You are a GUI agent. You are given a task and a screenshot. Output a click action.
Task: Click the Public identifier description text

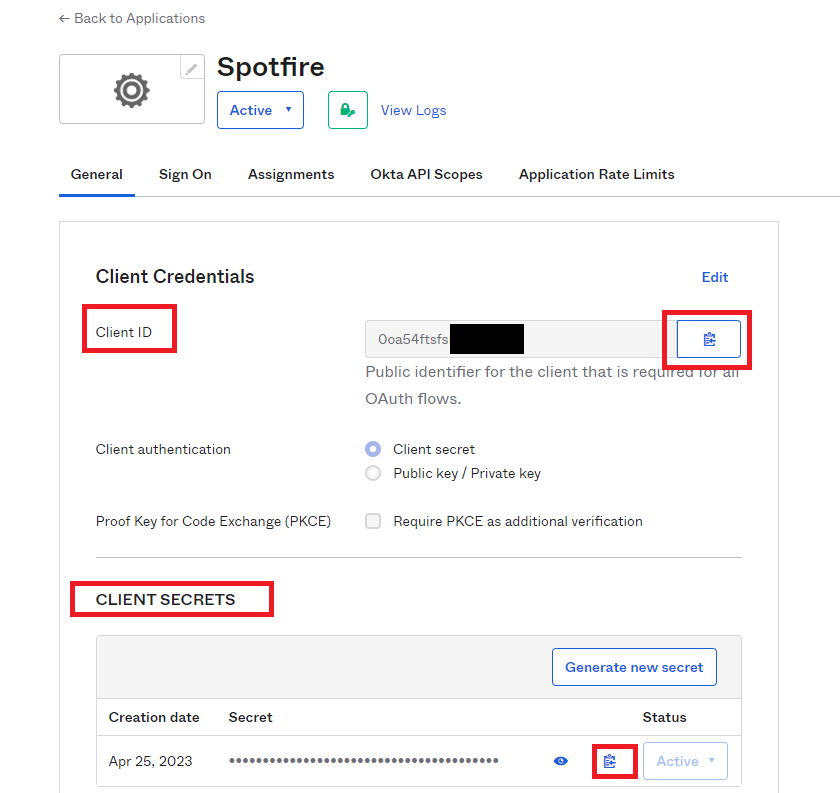tap(552, 385)
